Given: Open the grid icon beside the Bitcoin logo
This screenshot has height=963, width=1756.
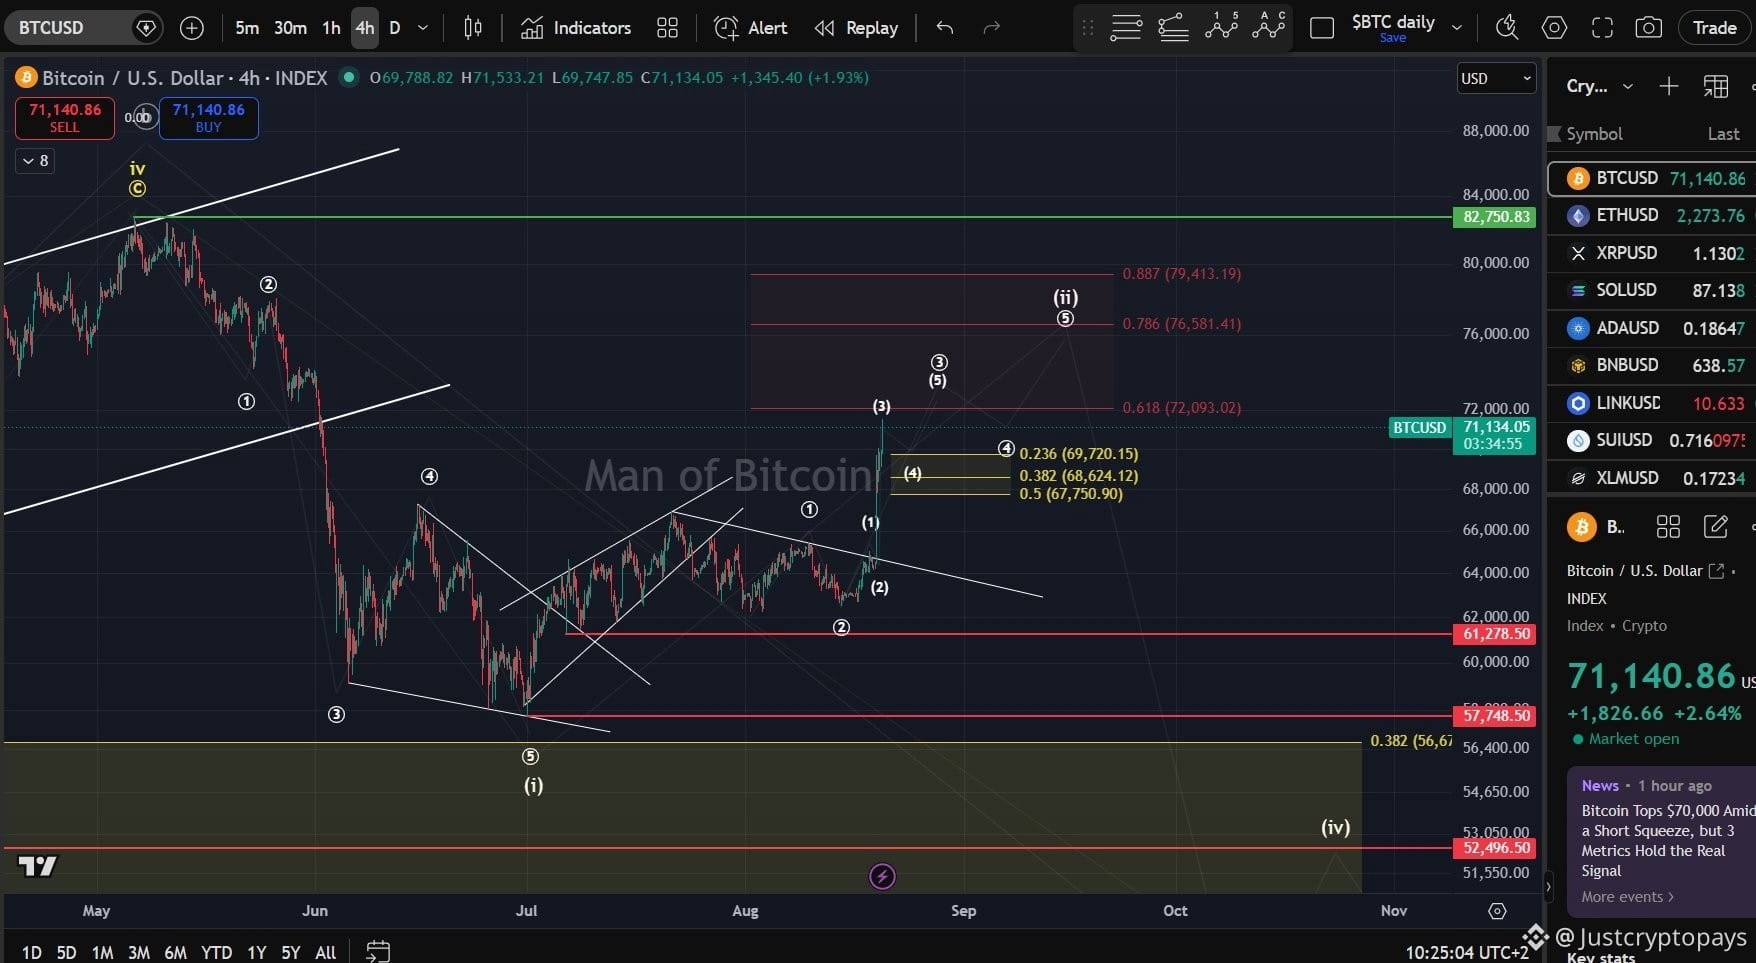Looking at the screenshot, I should tap(1668, 526).
